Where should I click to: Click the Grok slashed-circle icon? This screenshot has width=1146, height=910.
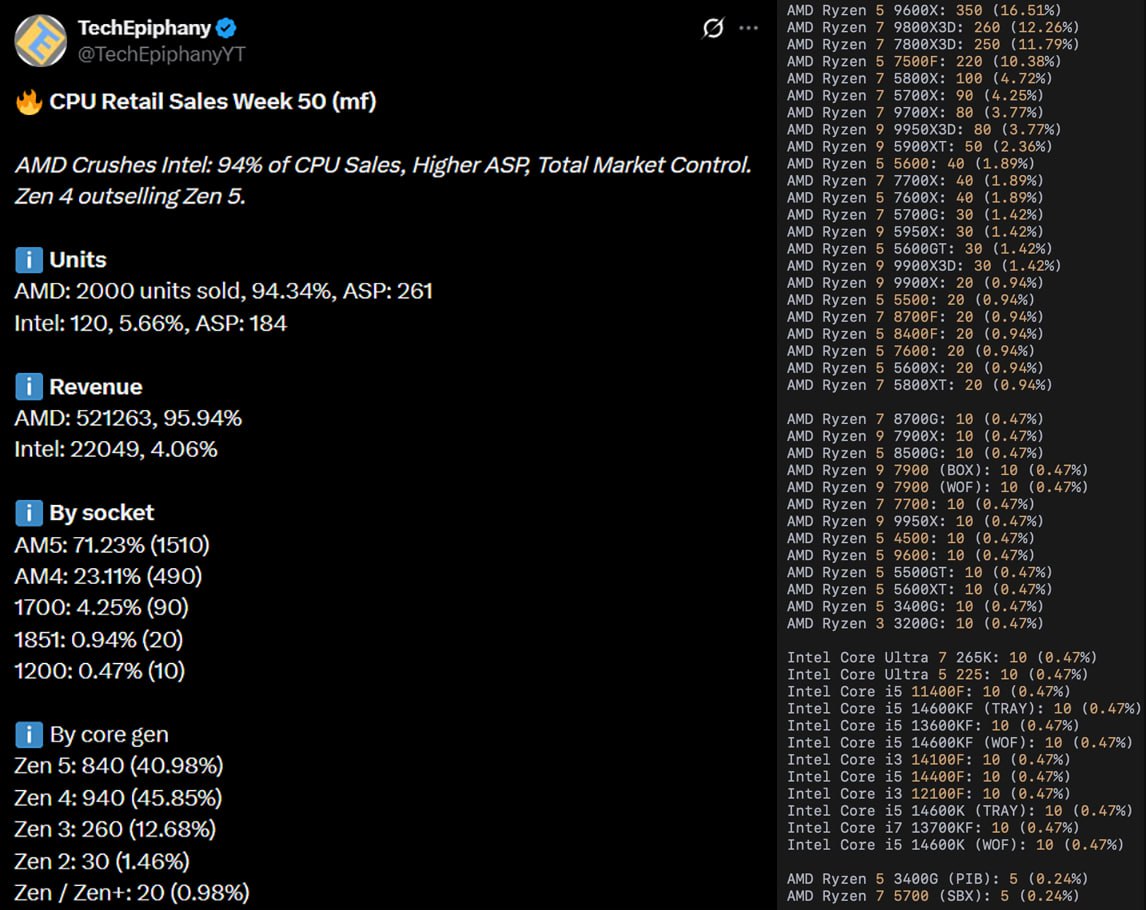coord(713,28)
